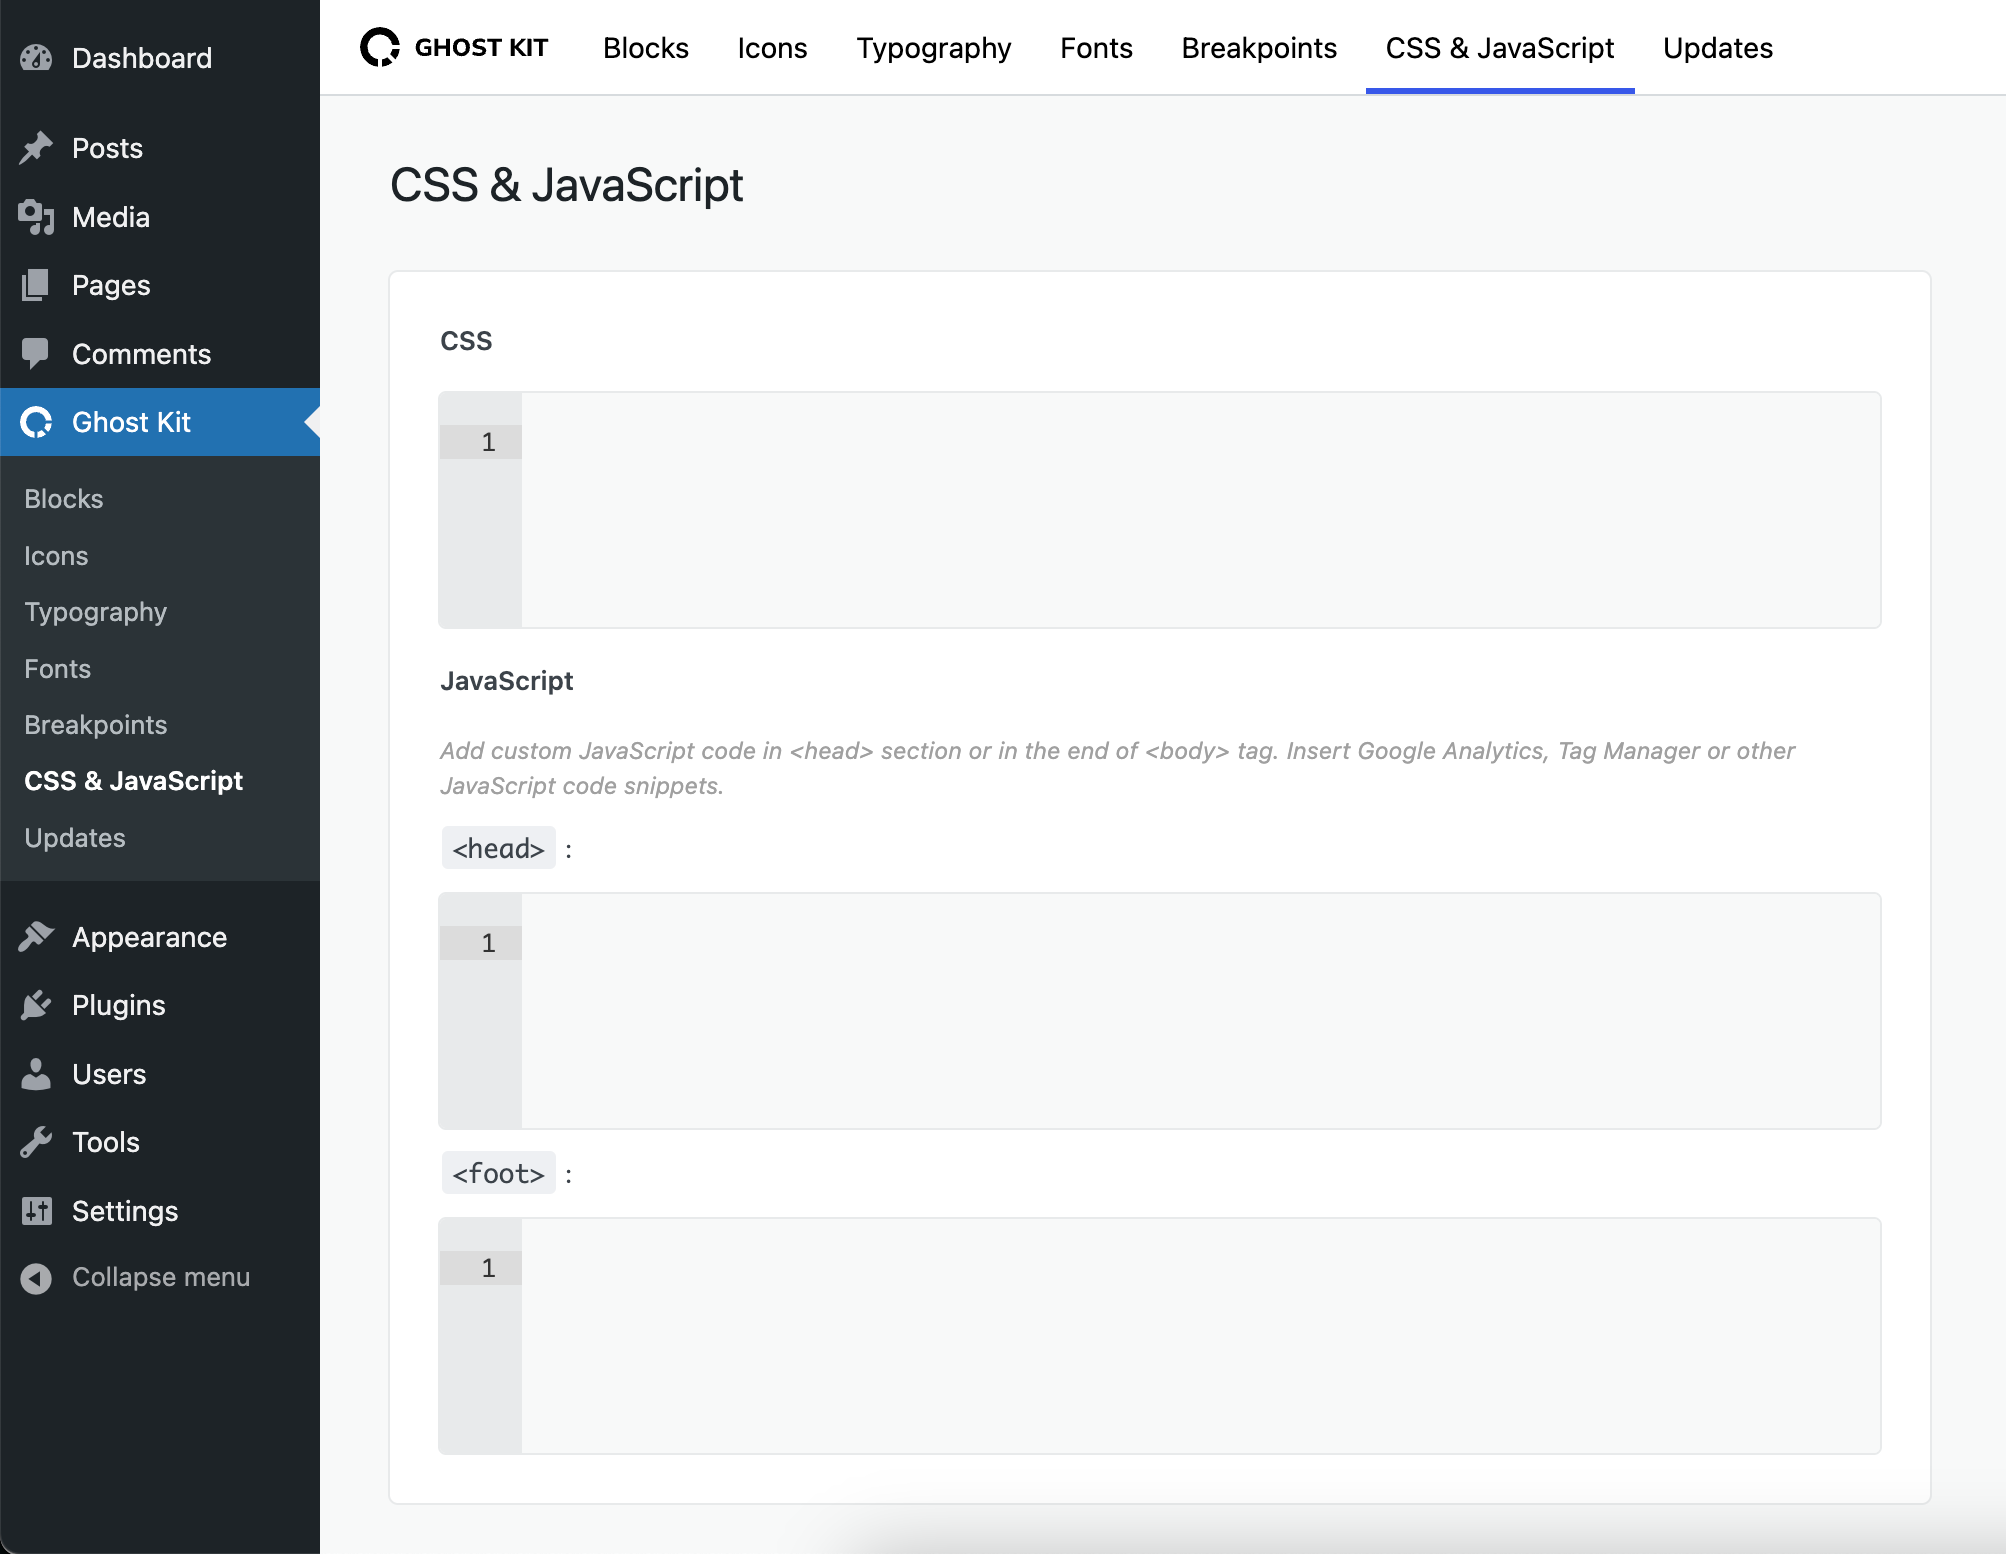The width and height of the screenshot is (2006, 1554).
Task: Open Pages using the pages icon
Action: (36, 285)
